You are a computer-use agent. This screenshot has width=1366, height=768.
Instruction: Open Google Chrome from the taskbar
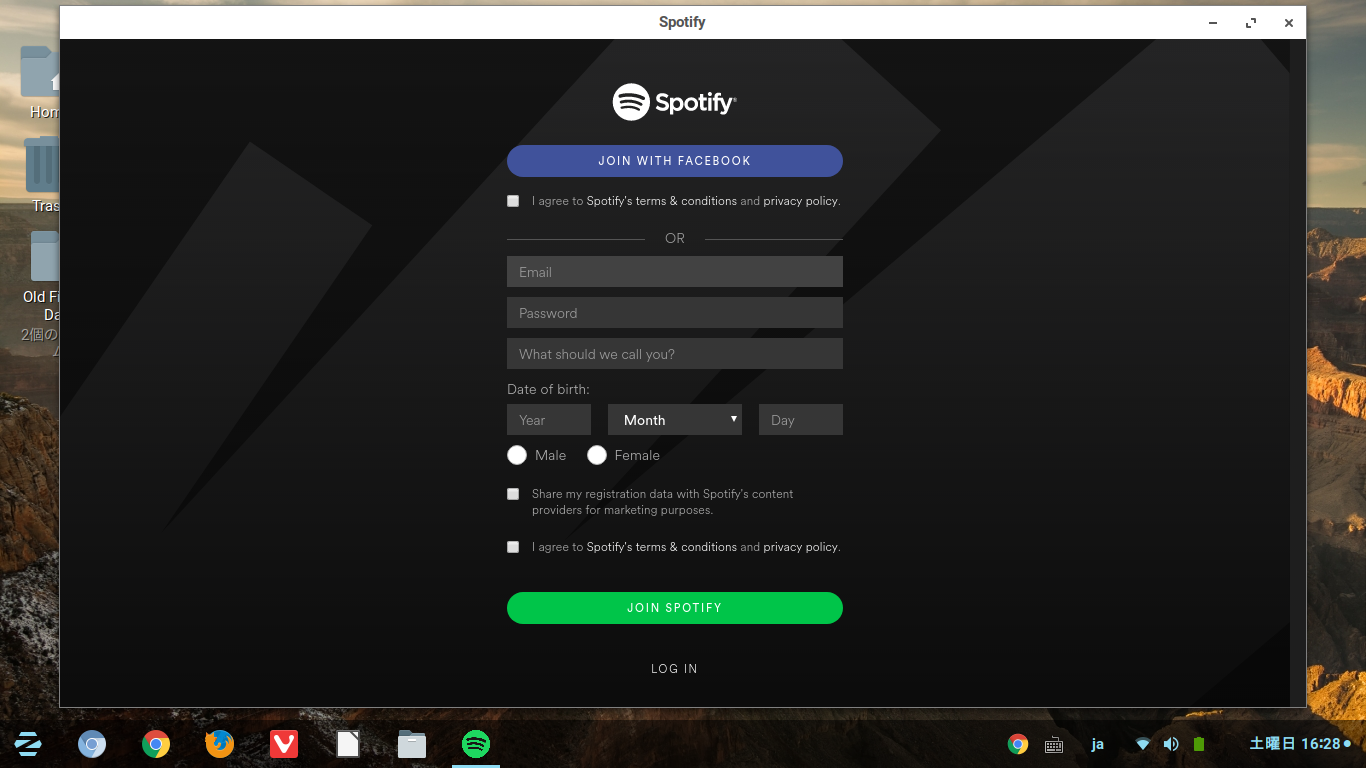click(x=156, y=744)
